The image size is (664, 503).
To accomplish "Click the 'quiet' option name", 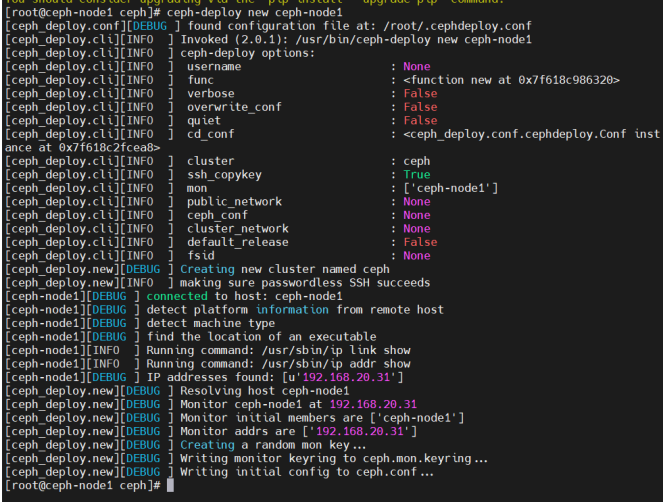I will 204,121.
